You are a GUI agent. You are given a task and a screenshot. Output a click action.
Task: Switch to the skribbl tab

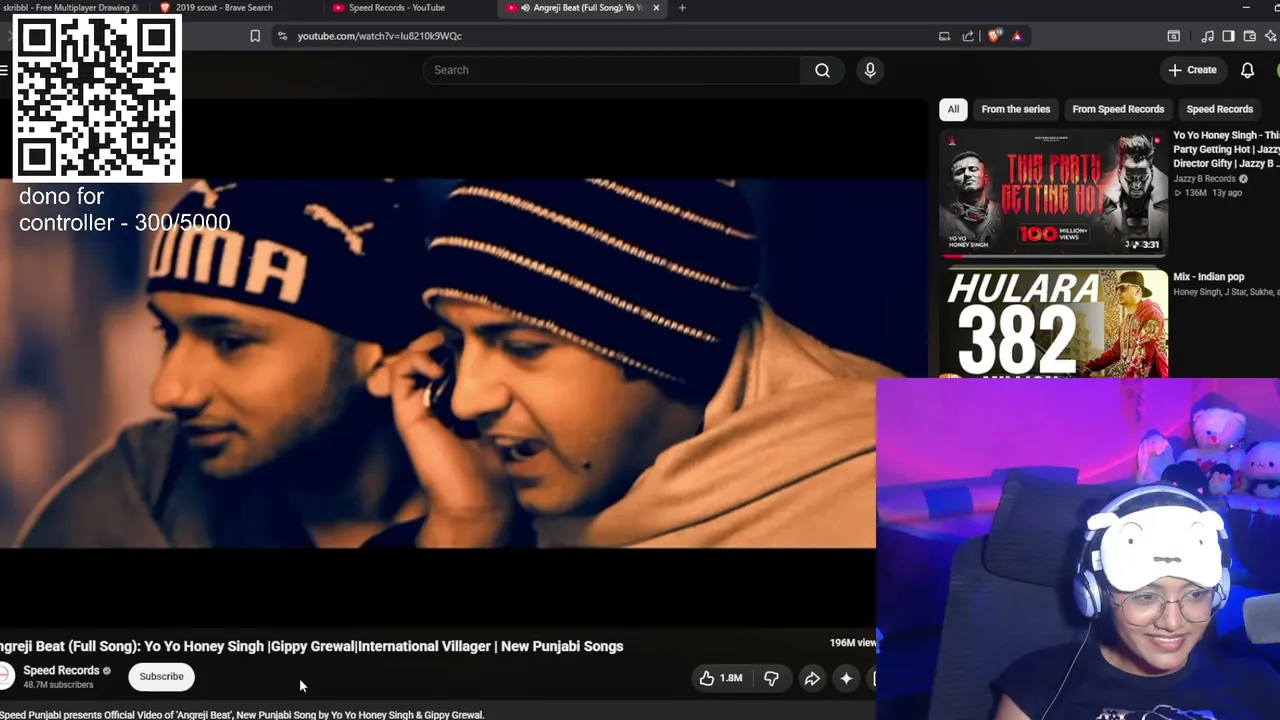point(70,8)
